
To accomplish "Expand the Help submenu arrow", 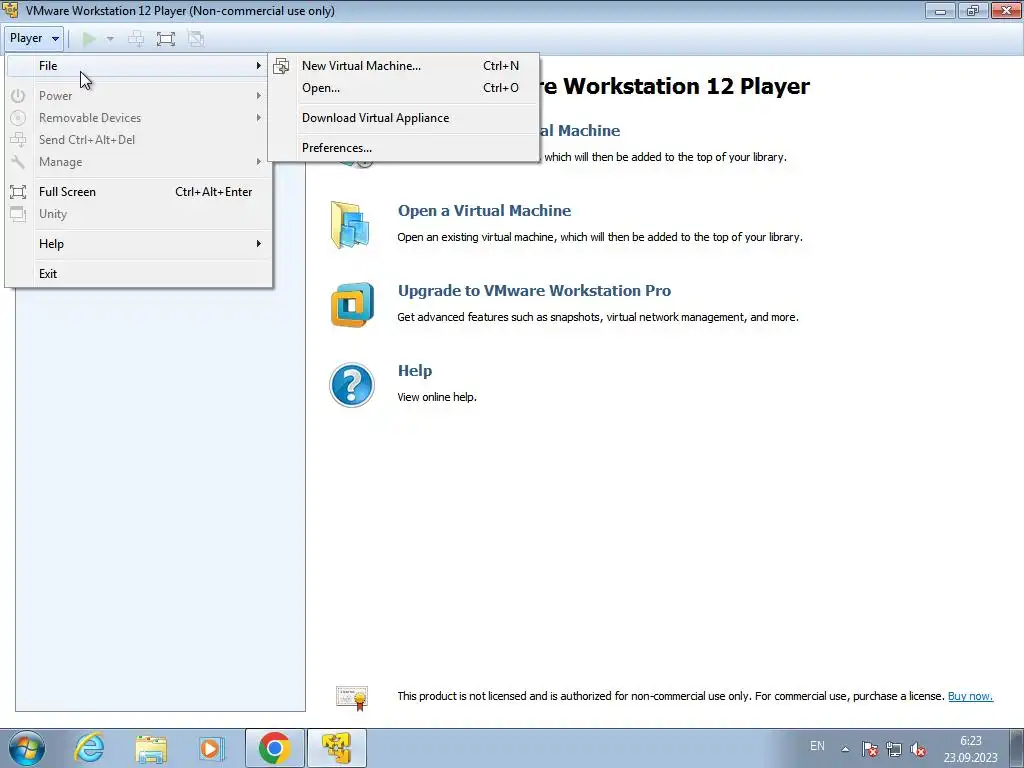I will (x=259, y=244).
